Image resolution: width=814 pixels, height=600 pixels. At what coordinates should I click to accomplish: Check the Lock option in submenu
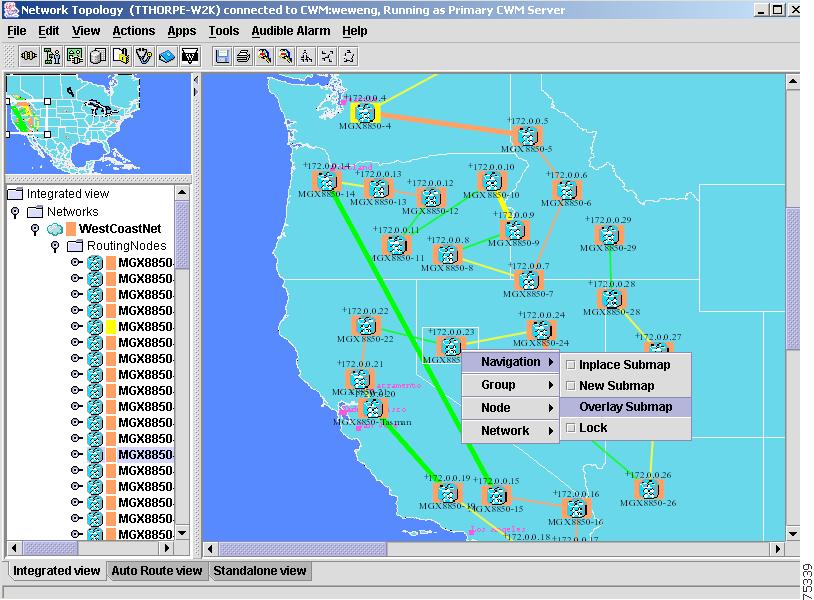pyautogui.click(x=626, y=428)
